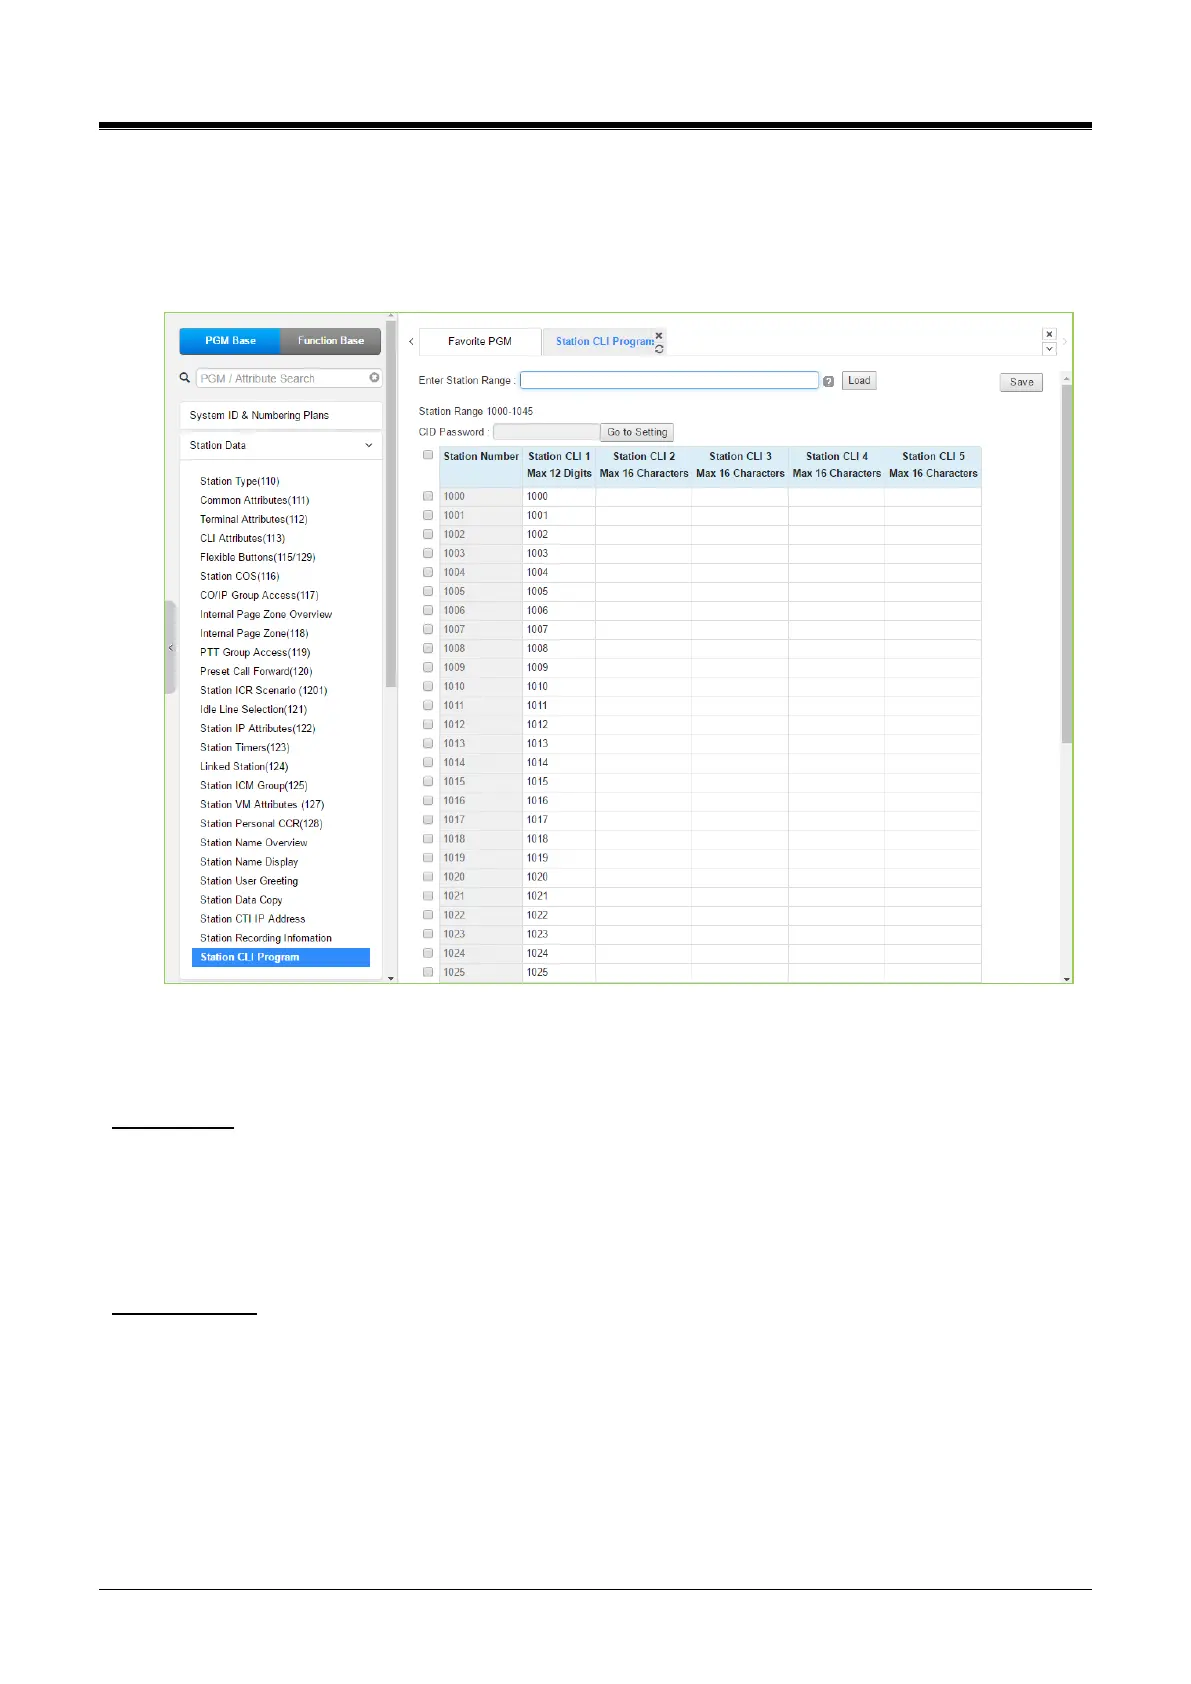Viewport: 1191px width, 1684px height.
Task: Click the Save button
Action: (x=1021, y=382)
